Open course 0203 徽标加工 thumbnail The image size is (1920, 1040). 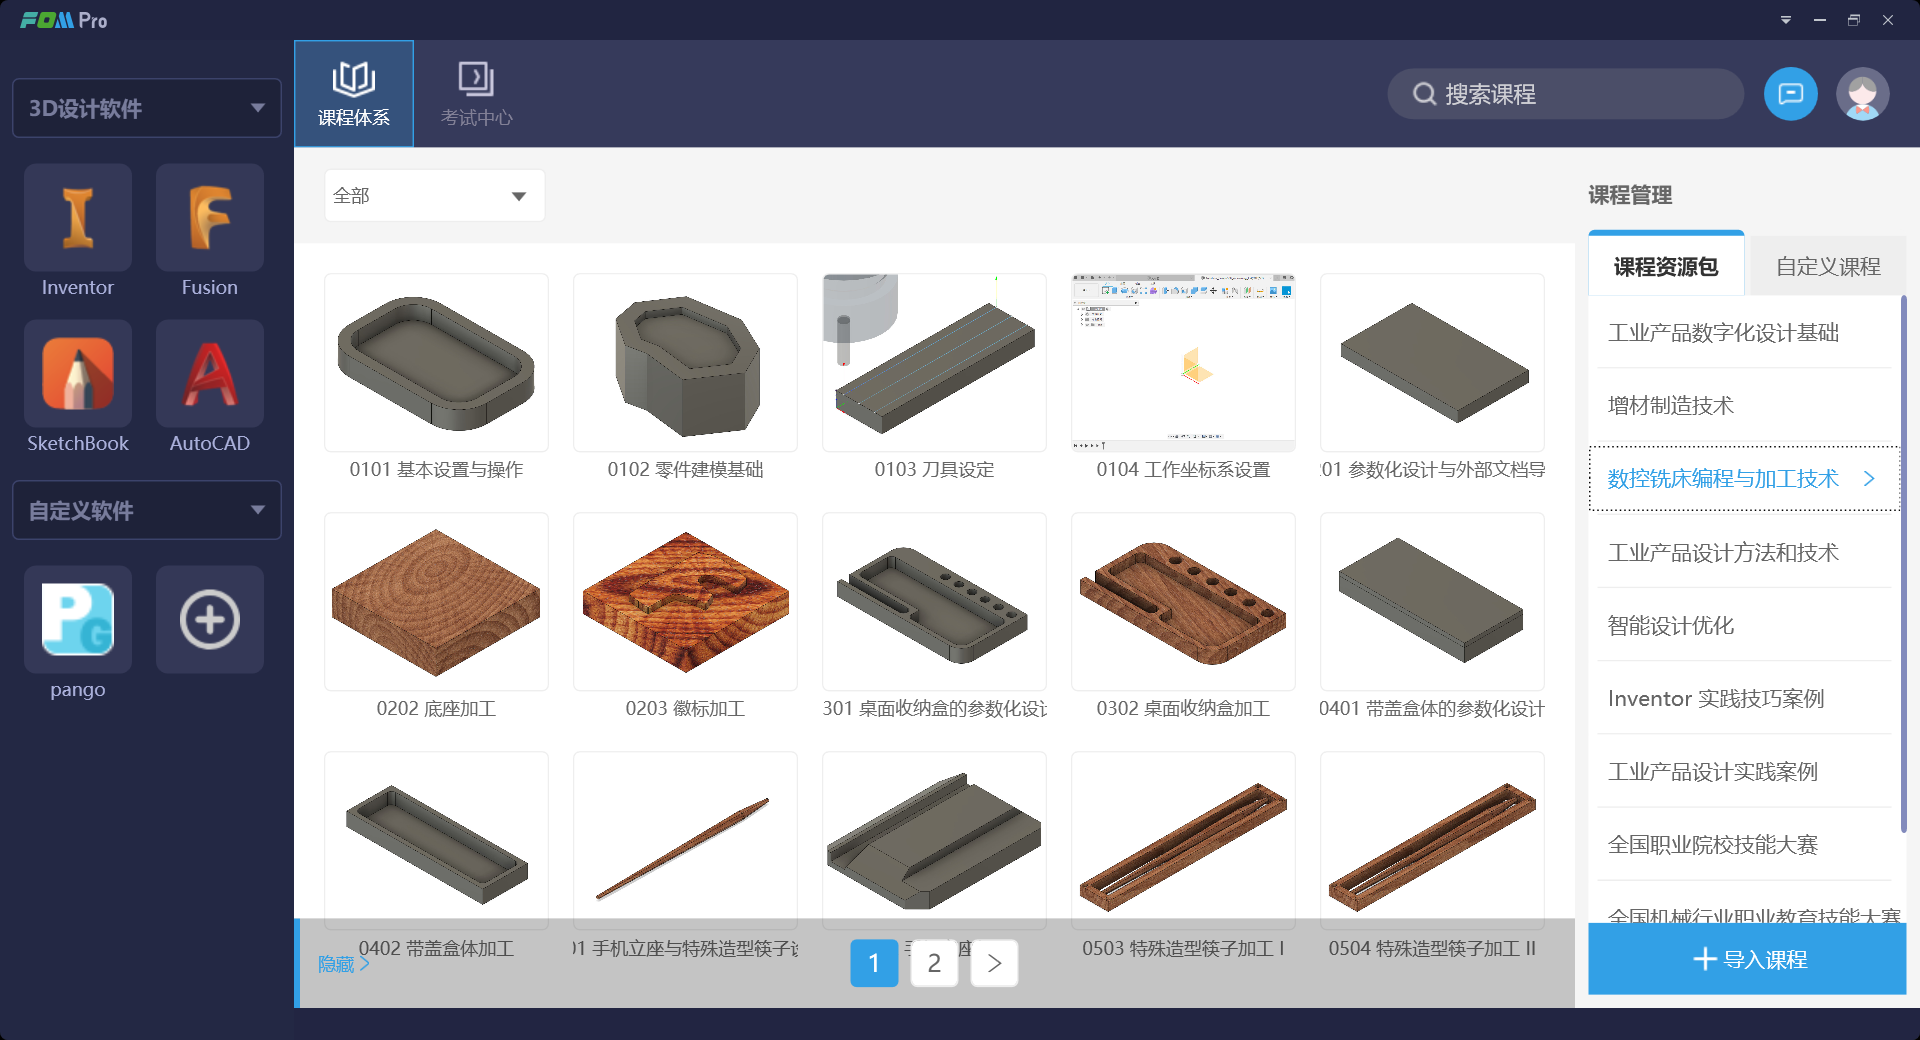coord(685,602)
